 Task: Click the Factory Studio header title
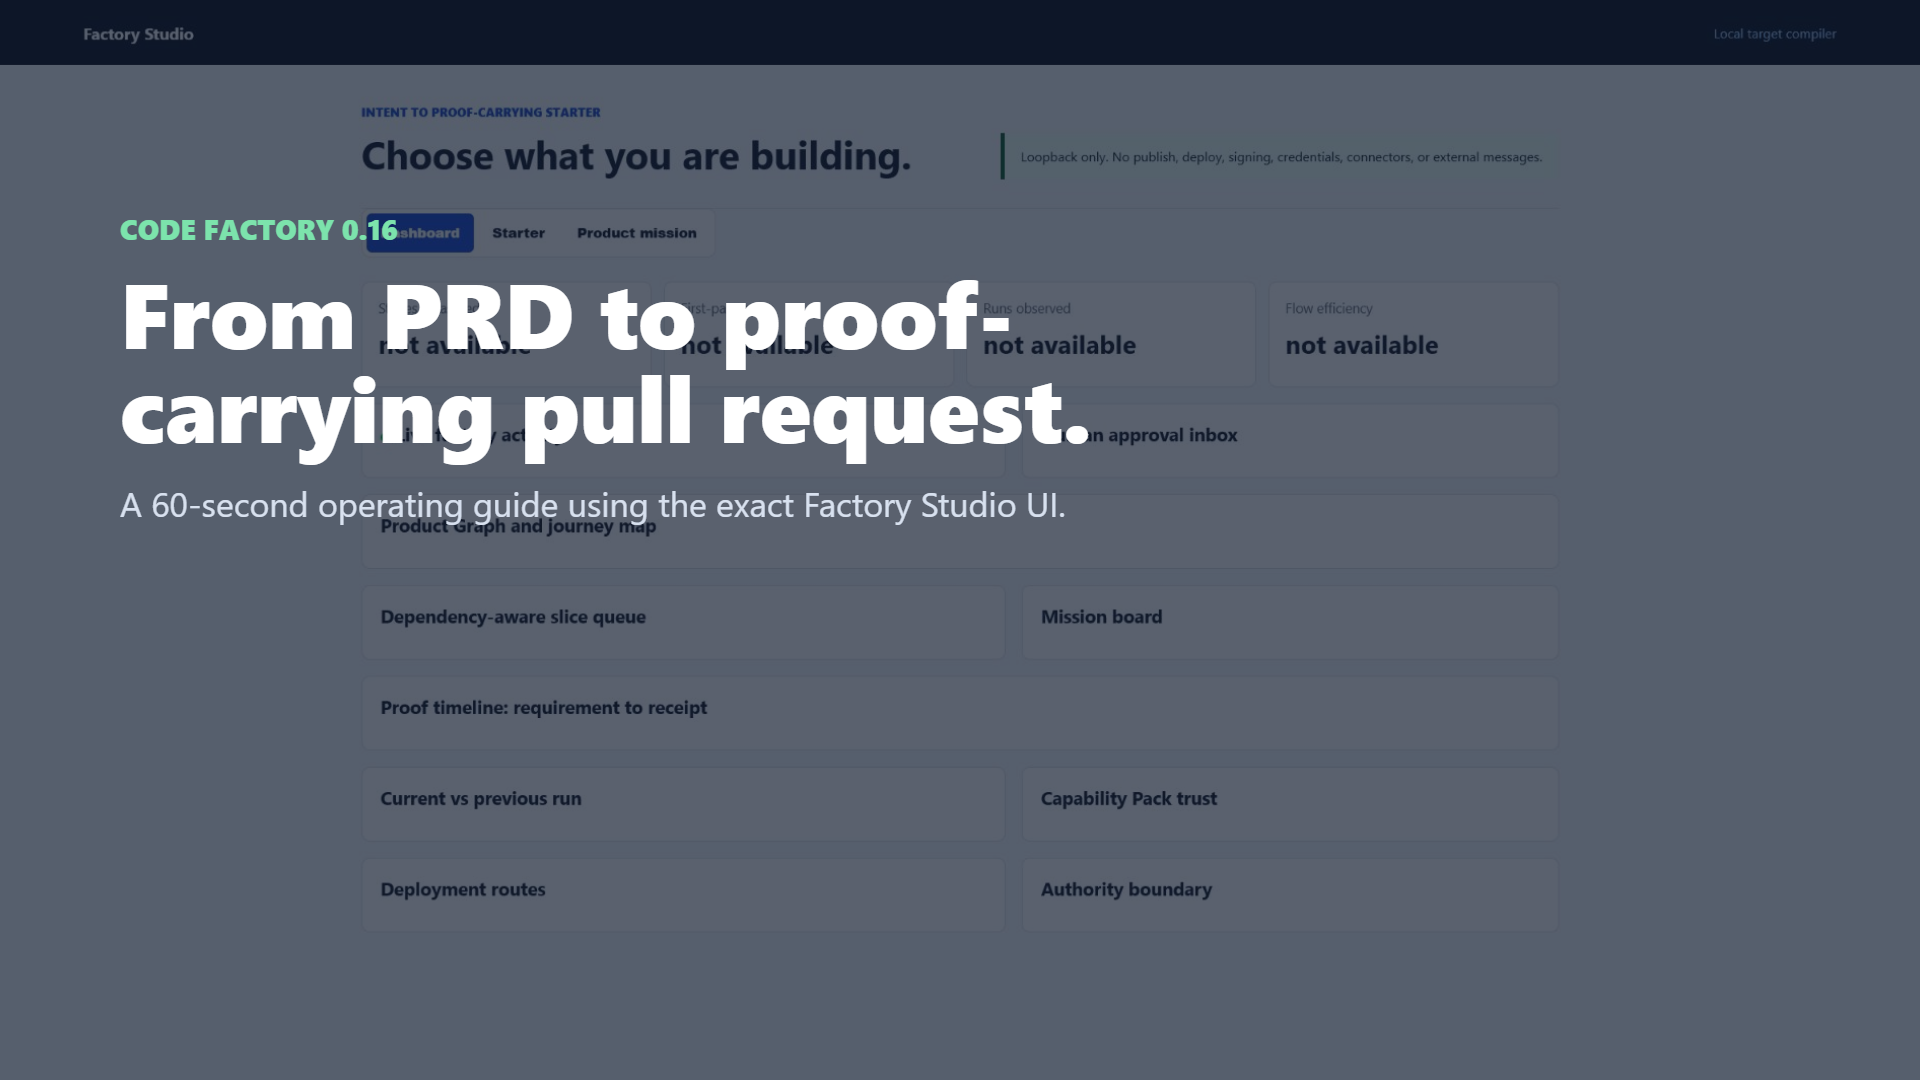(138, 34)
